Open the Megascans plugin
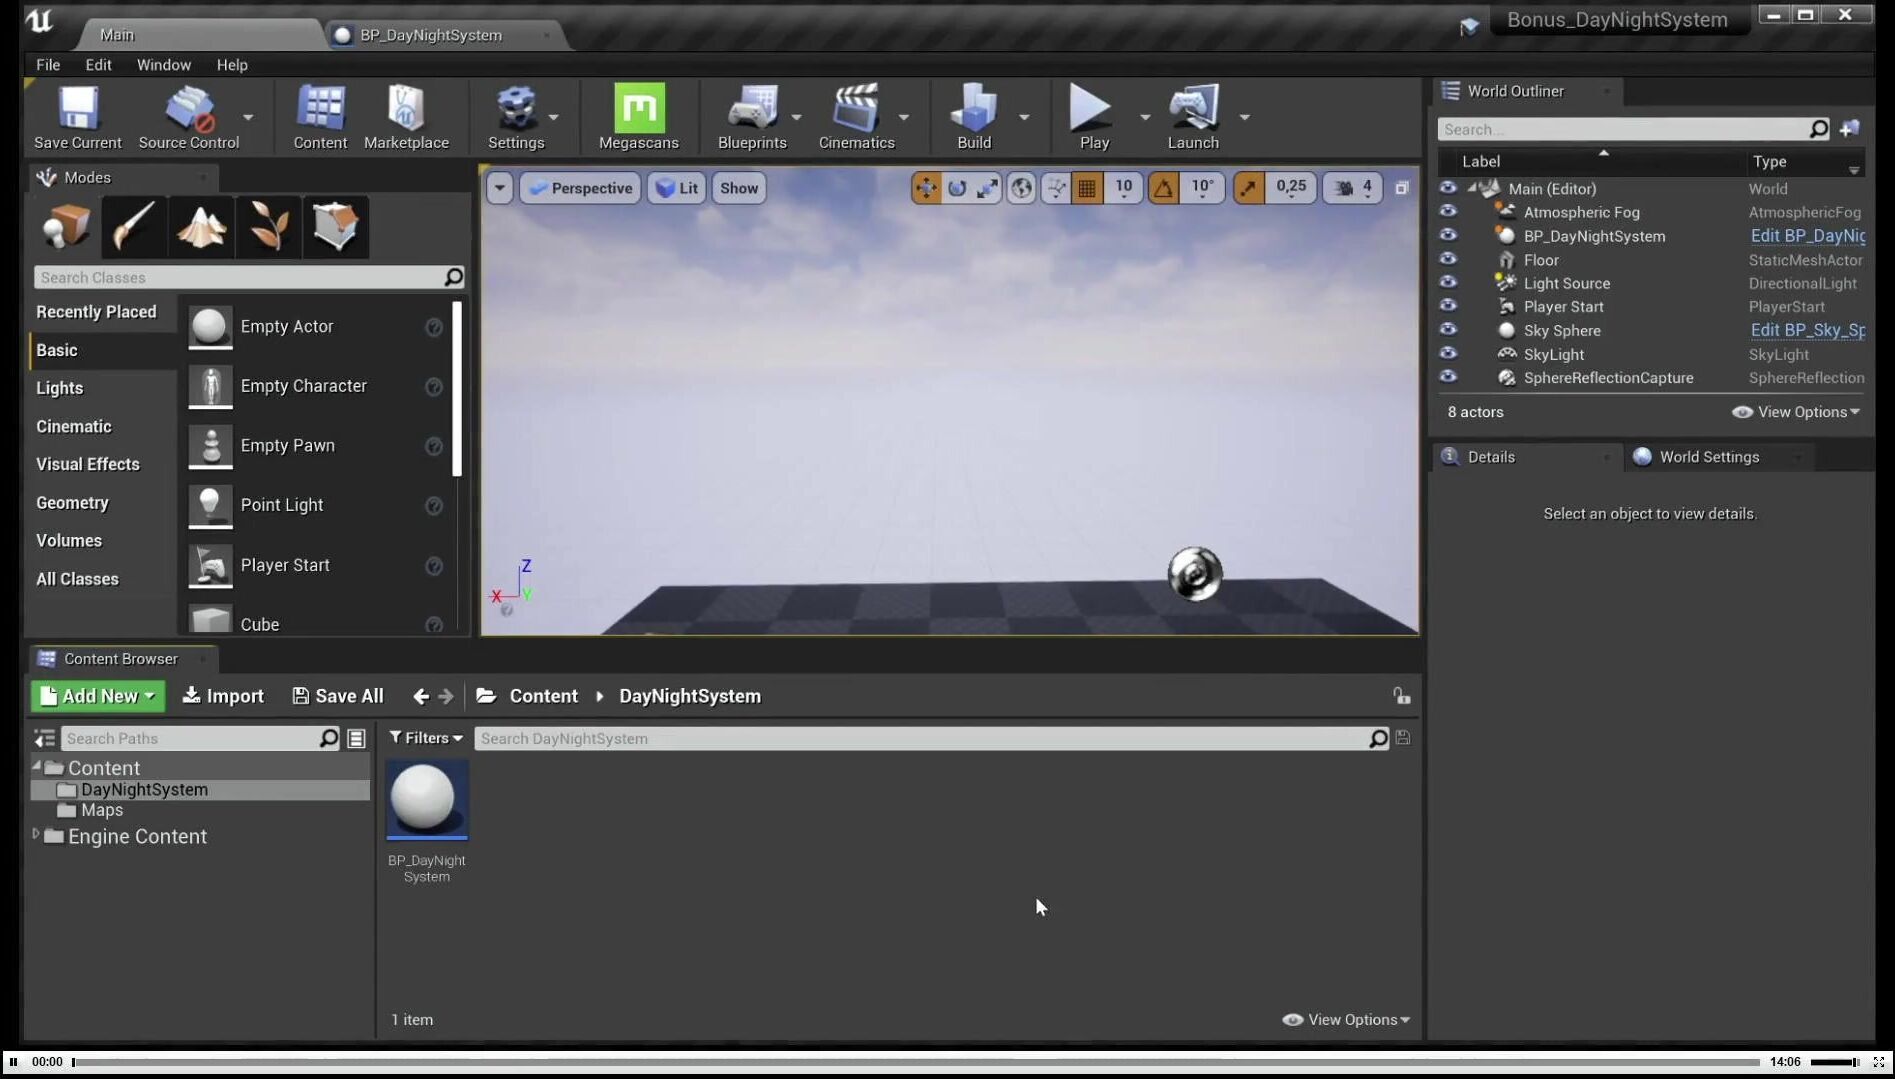Screen dimensions: 1895x1079 639,117
